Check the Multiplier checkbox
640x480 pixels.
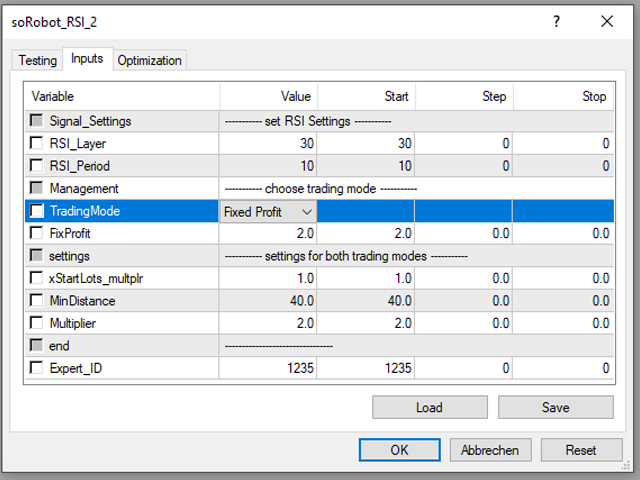(36, 323)
